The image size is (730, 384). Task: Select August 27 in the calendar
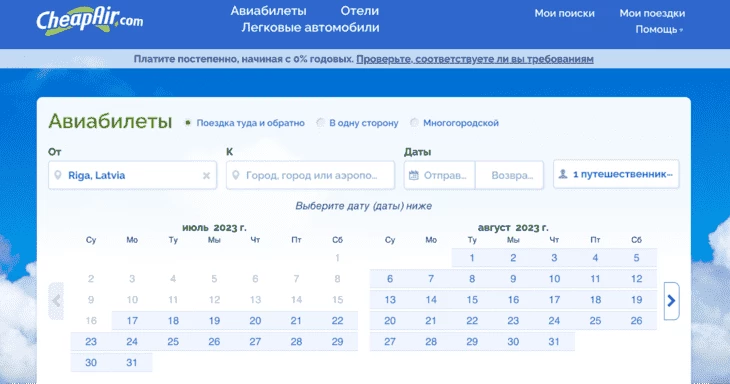(x=390, y=342)
